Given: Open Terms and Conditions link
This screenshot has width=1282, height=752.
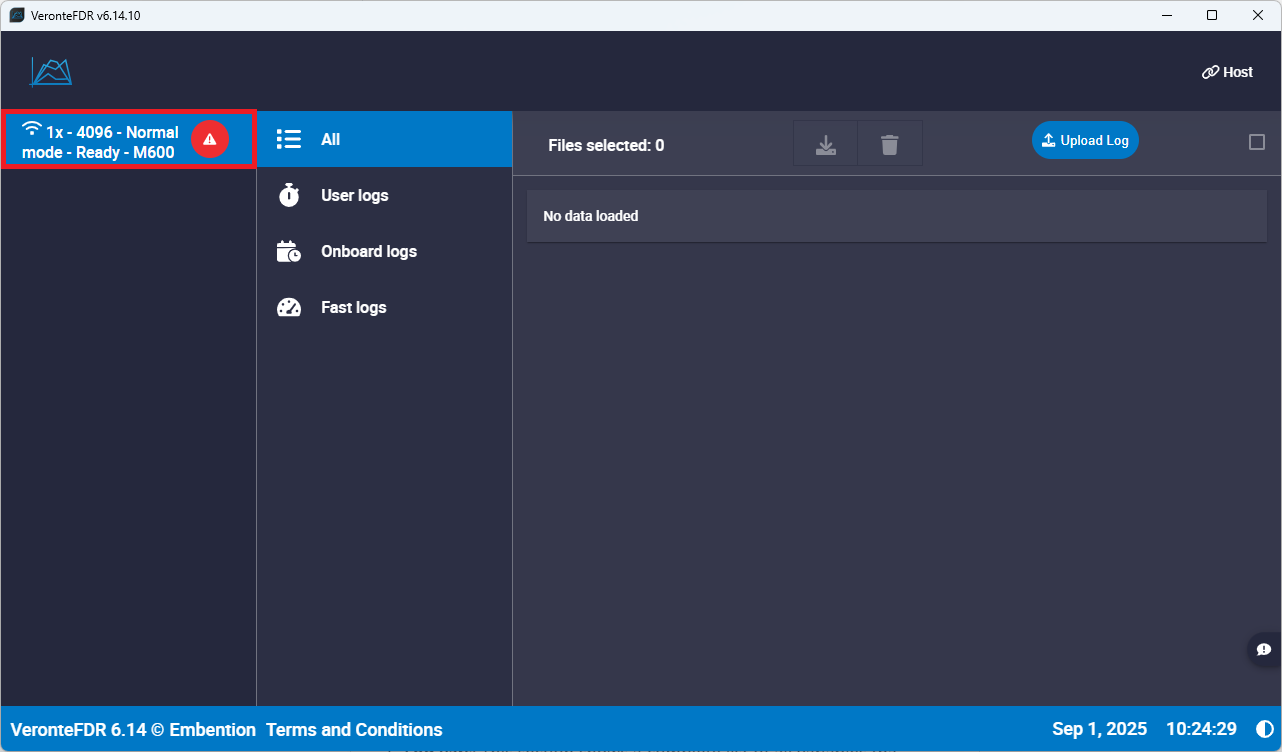Looking at the screenshot, I should (x=354, y=729).
